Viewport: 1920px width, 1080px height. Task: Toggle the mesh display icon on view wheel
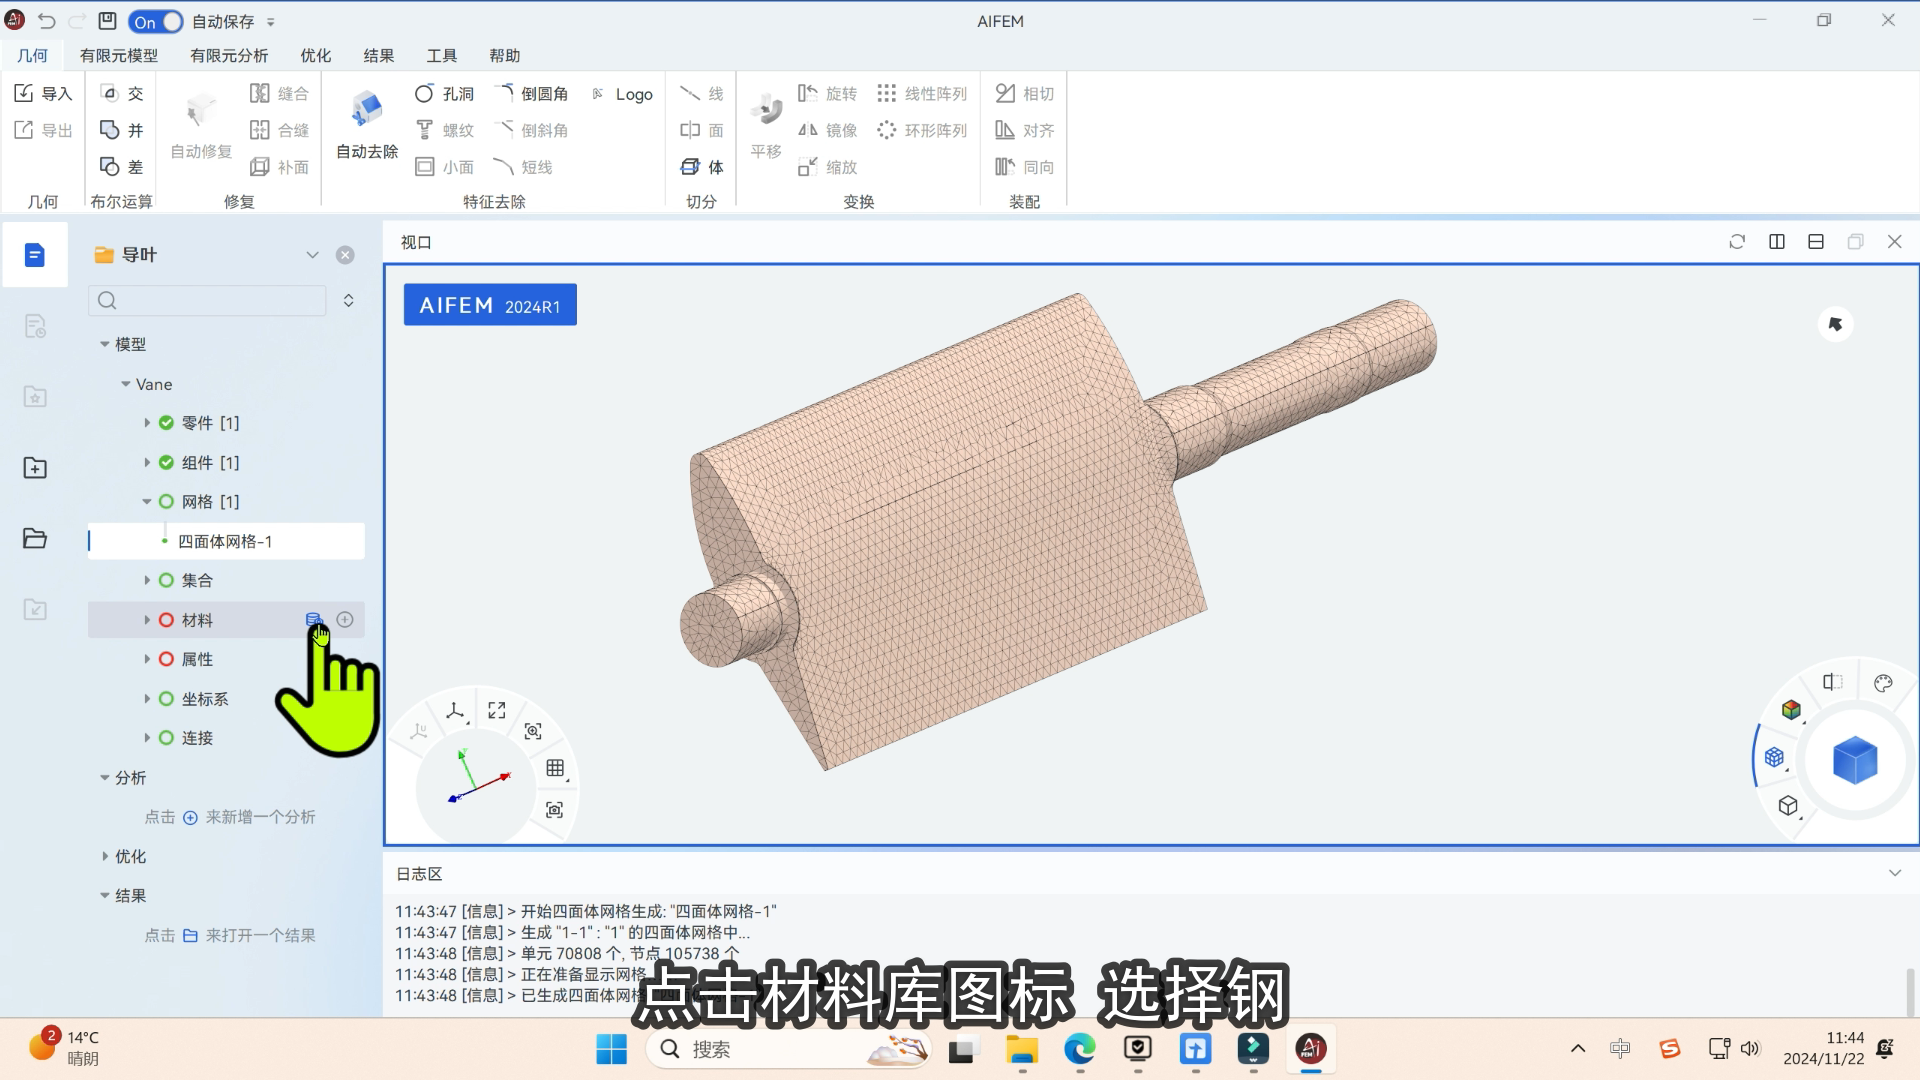click(1774, 757)
